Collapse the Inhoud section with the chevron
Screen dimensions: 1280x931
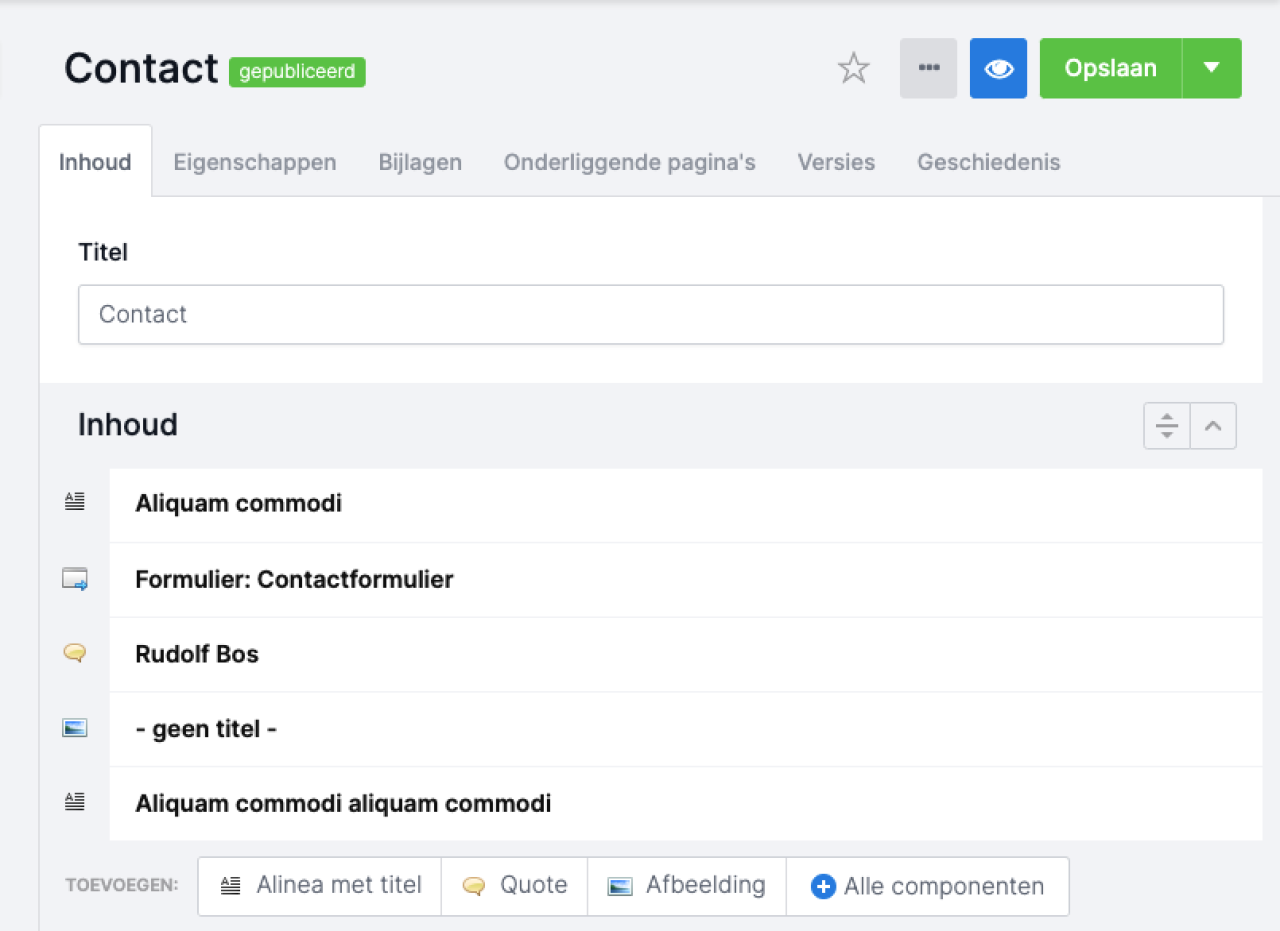[x=1213, y=425]
